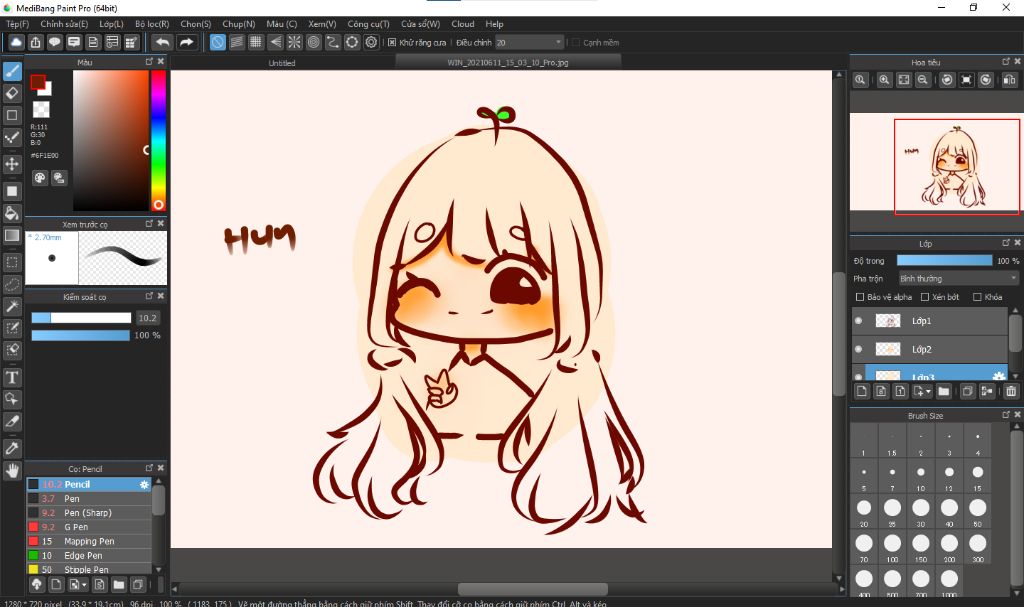
Task: Turn off snap with the blue Snap Off icon
Action: (x=217, y=42)
